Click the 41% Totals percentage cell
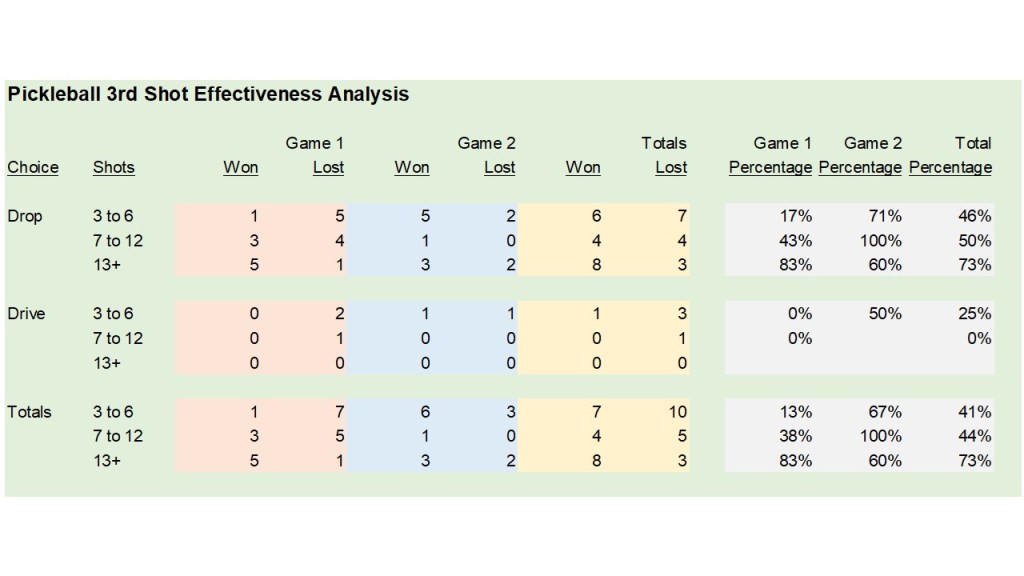The width and height of the screenshot is (1024, 576). pos(975,412)
